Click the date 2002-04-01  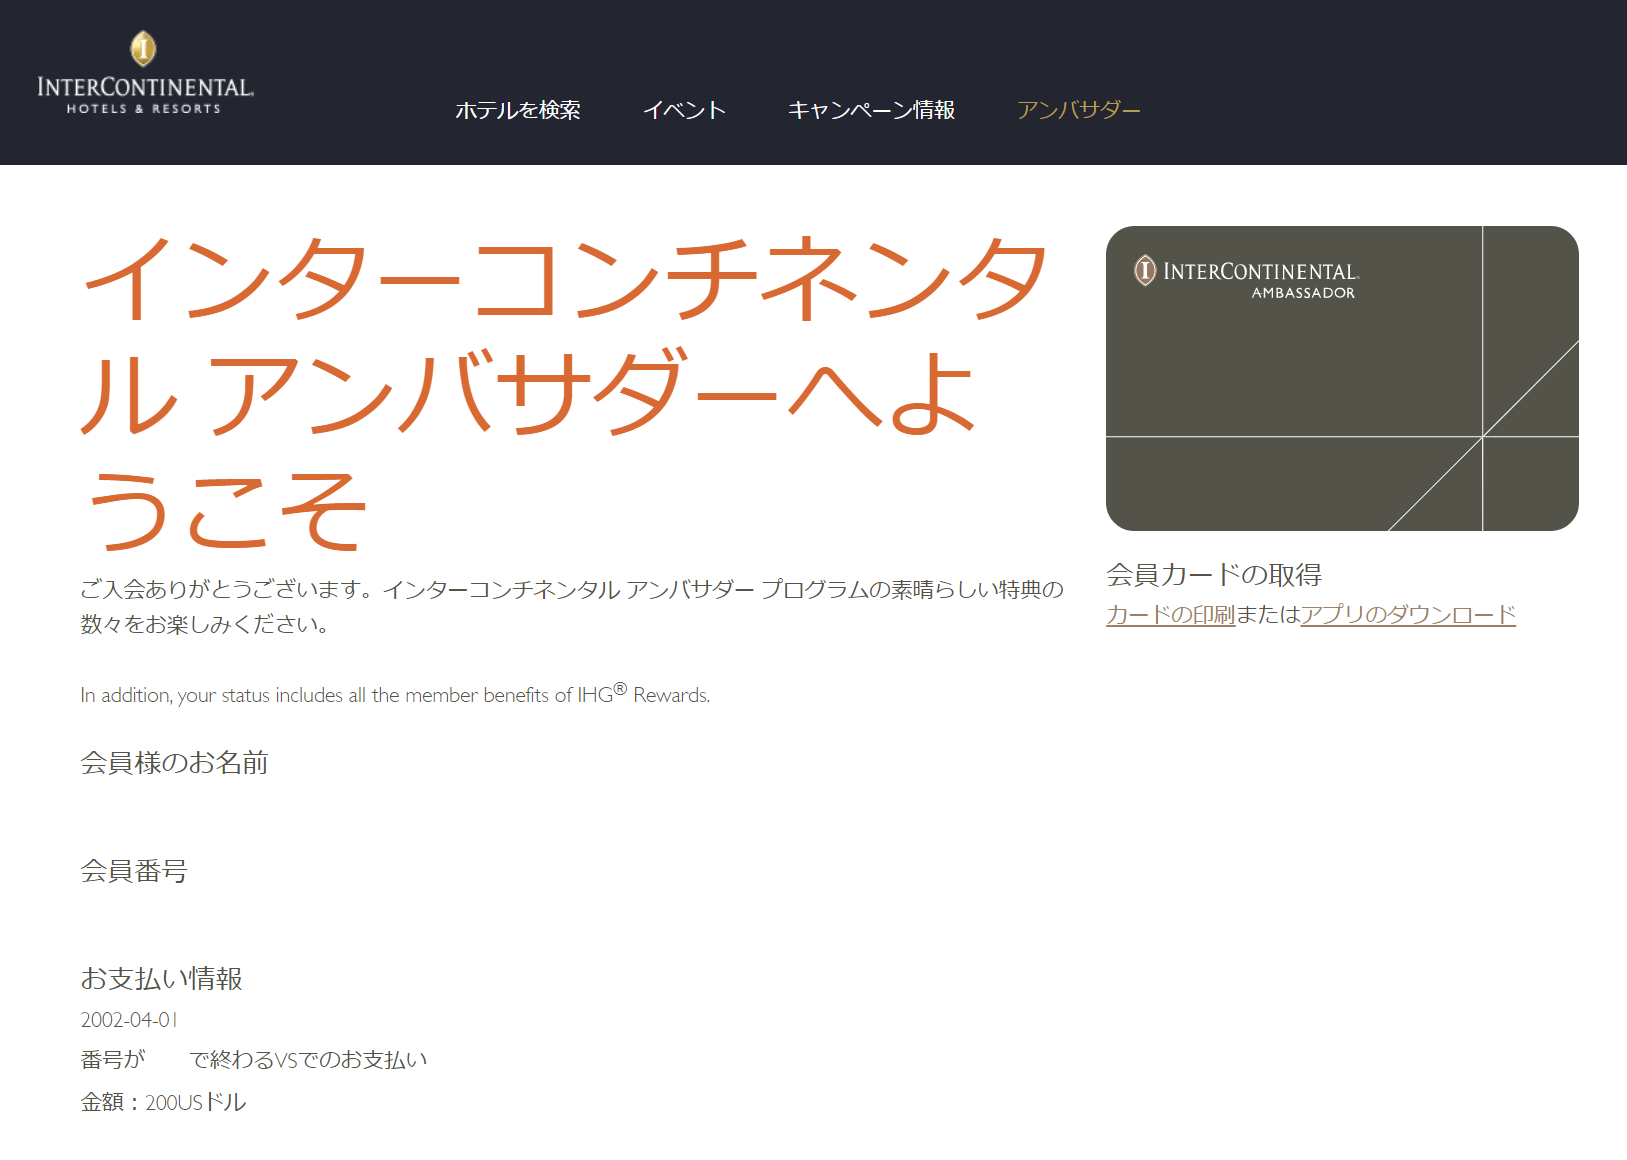click(x=129, y=1020)
